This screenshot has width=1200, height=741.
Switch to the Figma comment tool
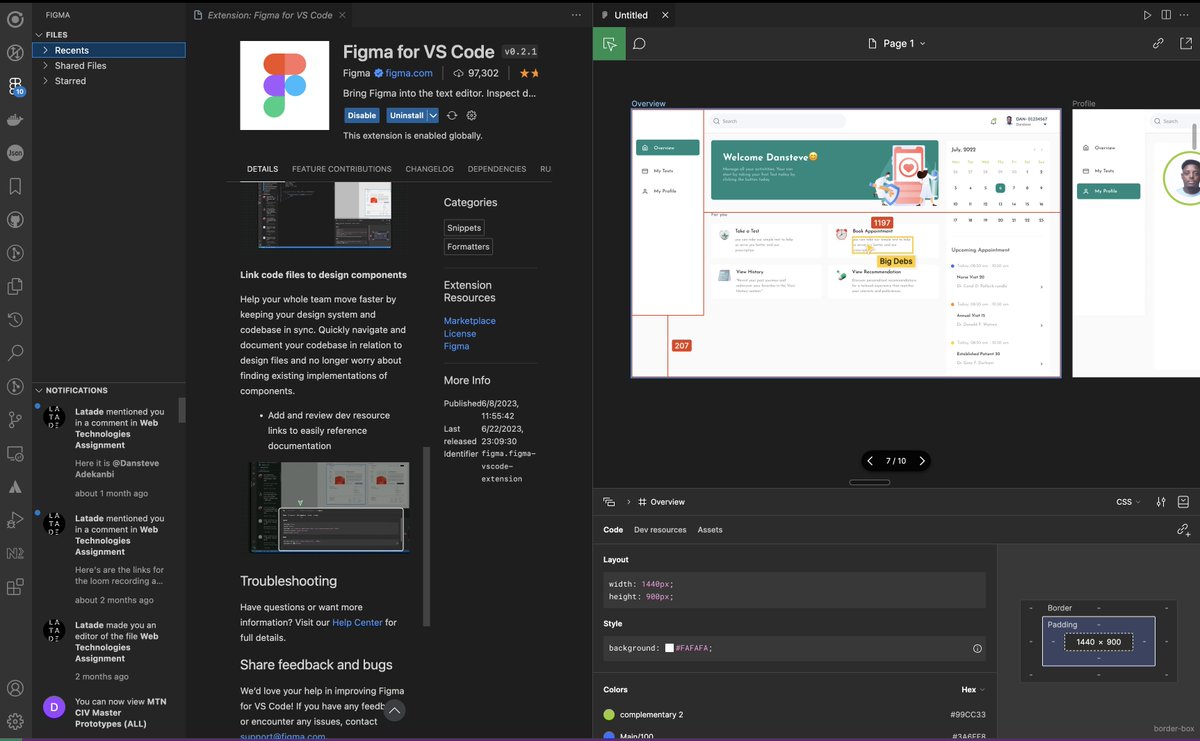(x=639, y=44)
